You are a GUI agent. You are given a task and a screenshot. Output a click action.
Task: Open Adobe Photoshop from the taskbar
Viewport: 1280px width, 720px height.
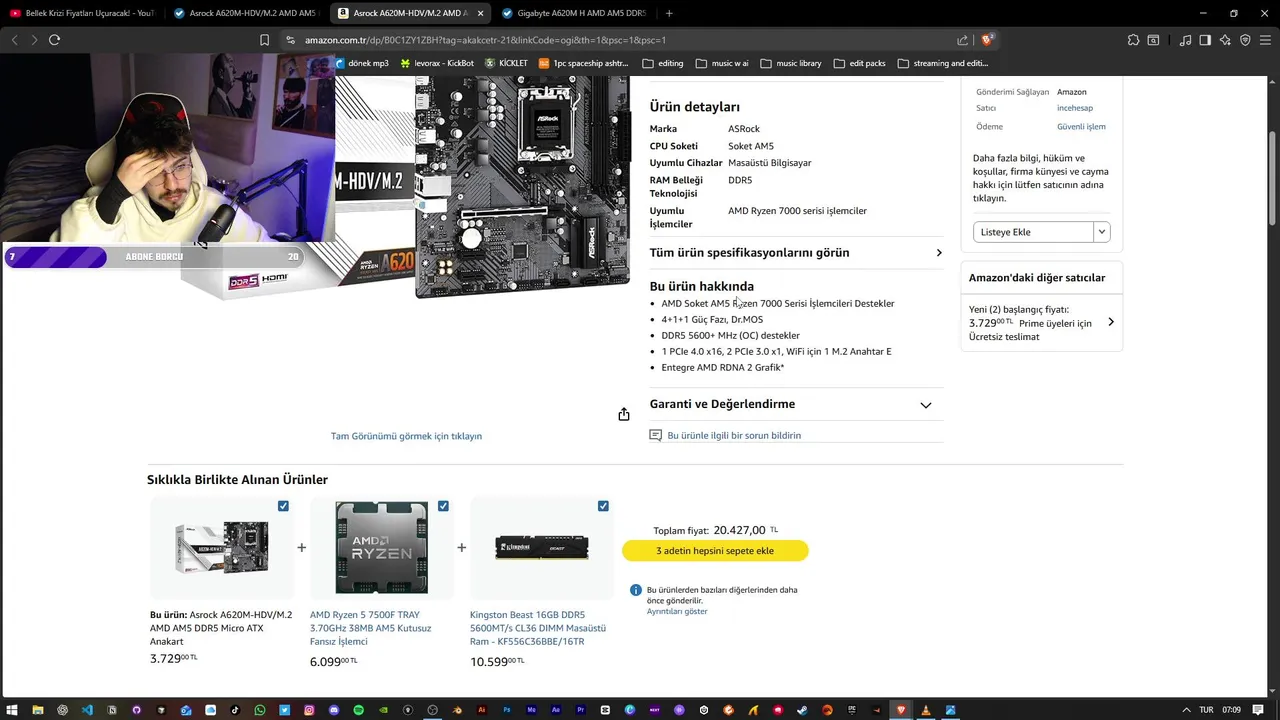click(507, 710)
